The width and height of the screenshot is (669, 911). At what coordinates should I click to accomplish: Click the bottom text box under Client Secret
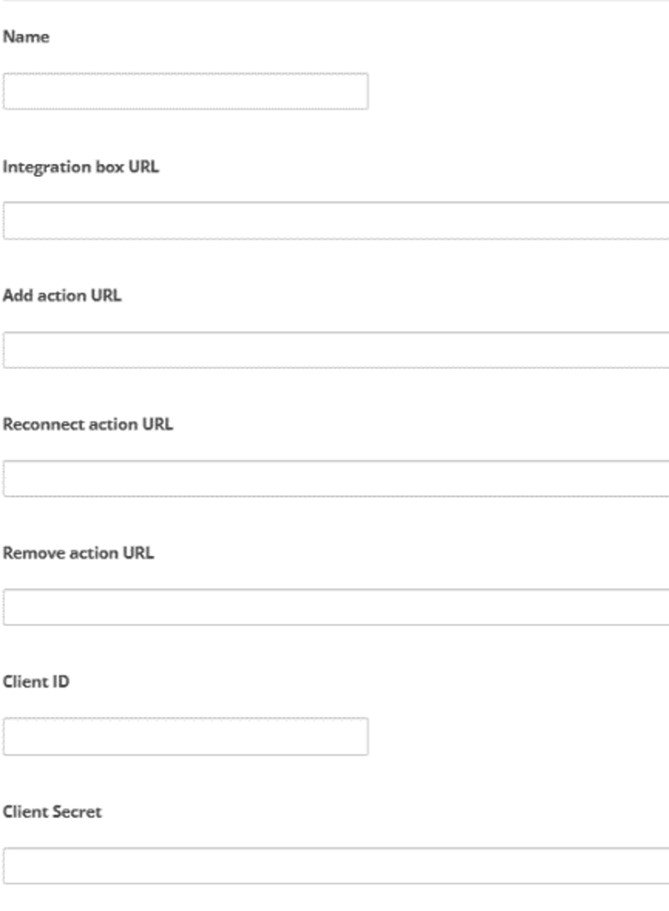pyautogui.click(x=335, y=865)
